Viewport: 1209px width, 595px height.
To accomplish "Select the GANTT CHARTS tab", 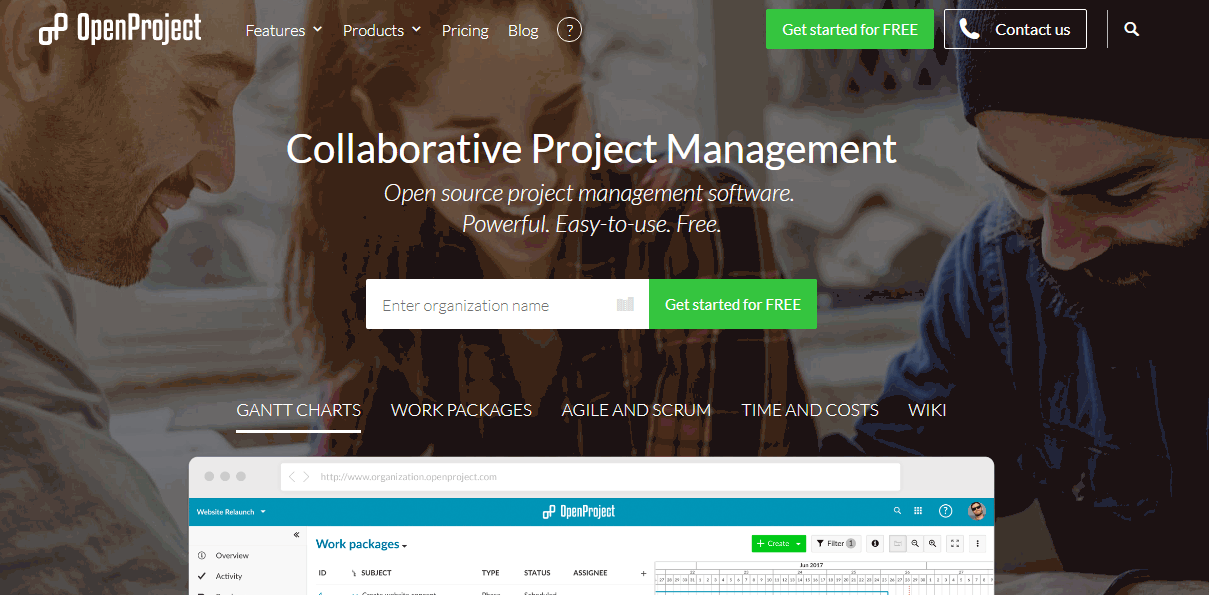I will [x=298, y=410].
